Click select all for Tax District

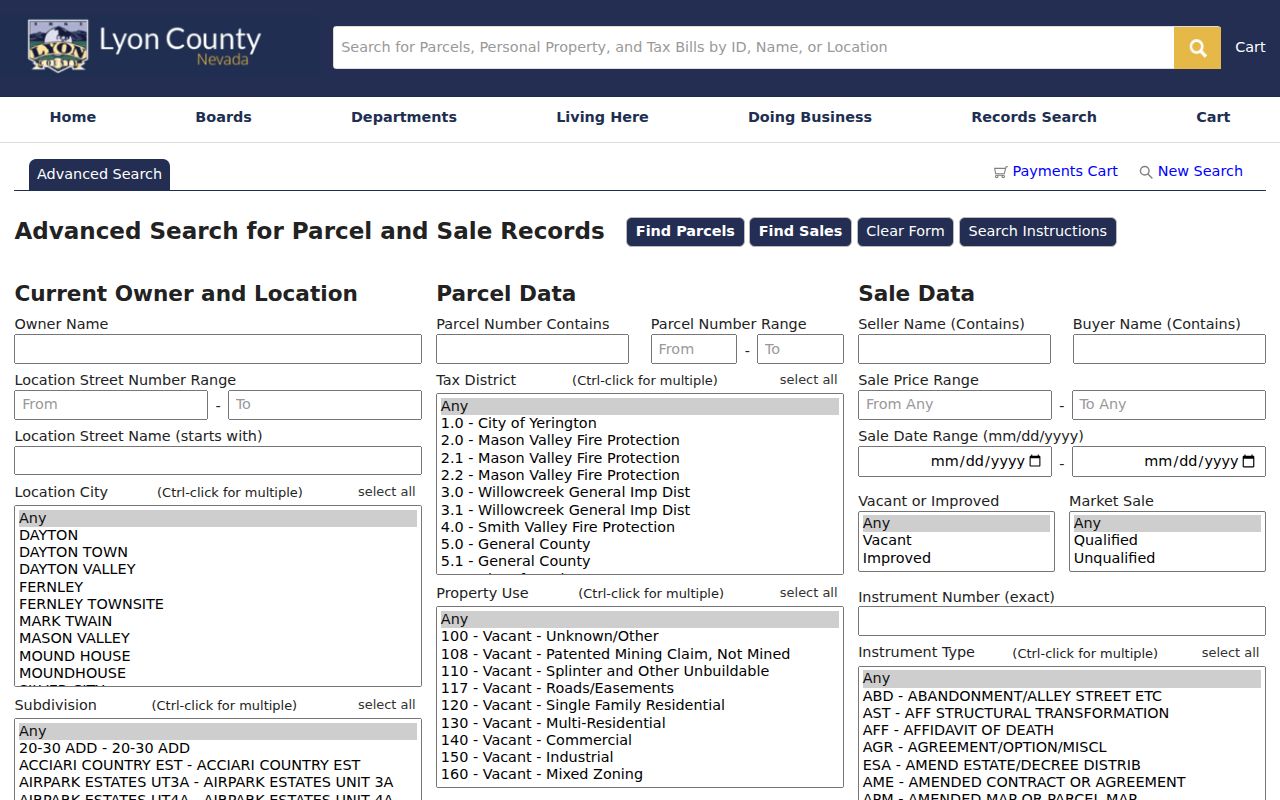pyautogui.click(x=809, y=380)
